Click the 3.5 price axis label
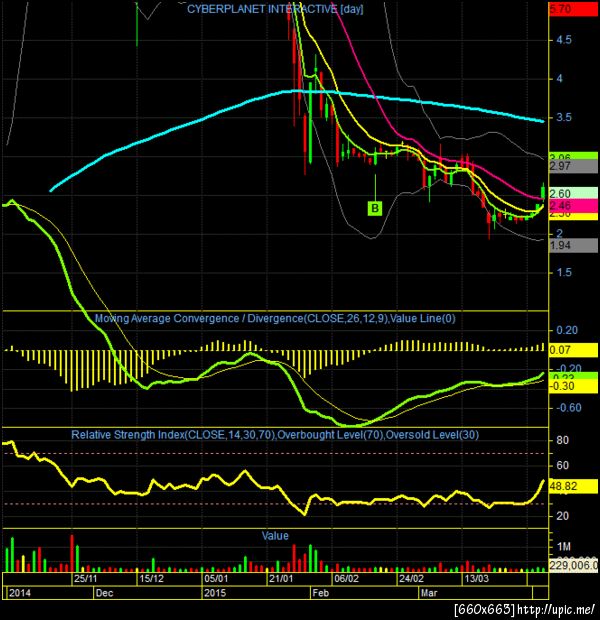The height and width of the screenshot is (620, 600). 564,117
